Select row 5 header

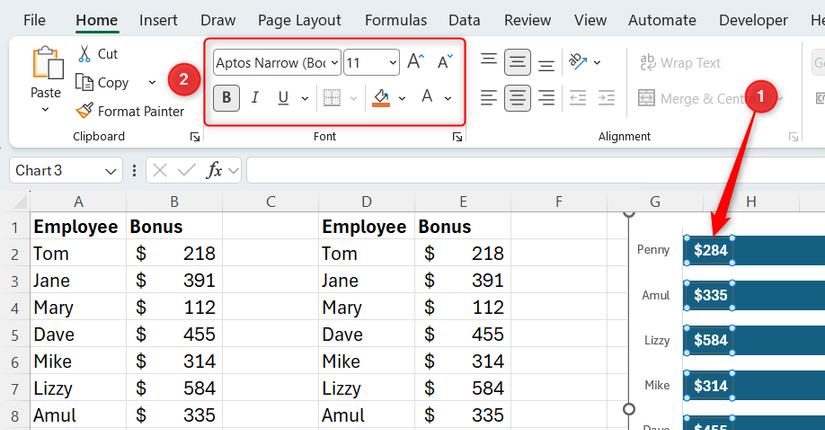click(x=15, y=335)
